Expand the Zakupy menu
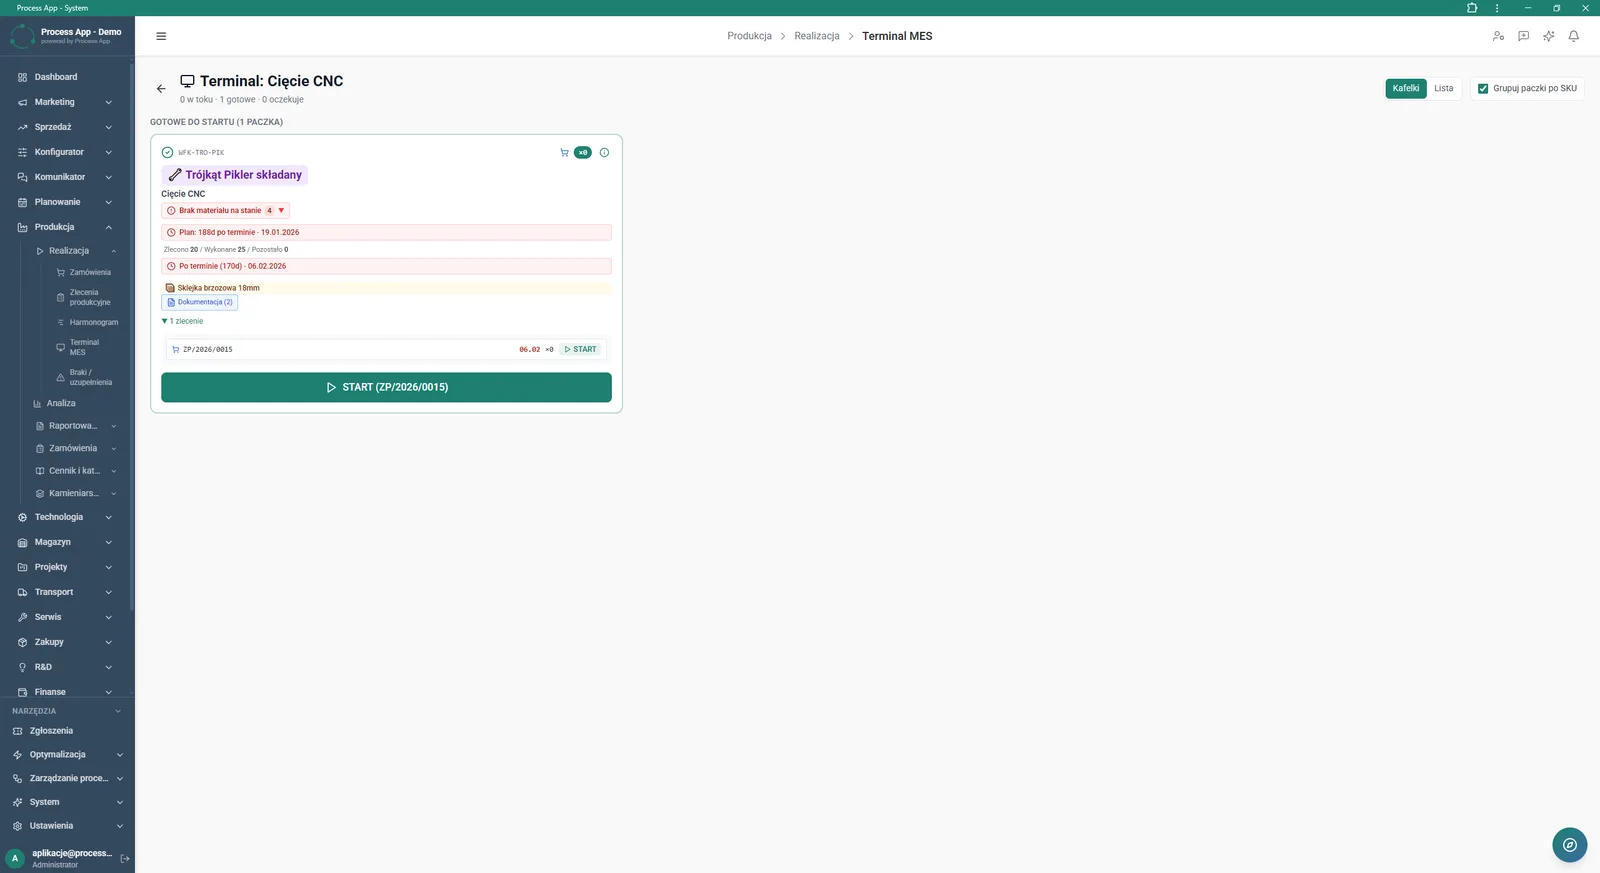 tap(66, 642)
